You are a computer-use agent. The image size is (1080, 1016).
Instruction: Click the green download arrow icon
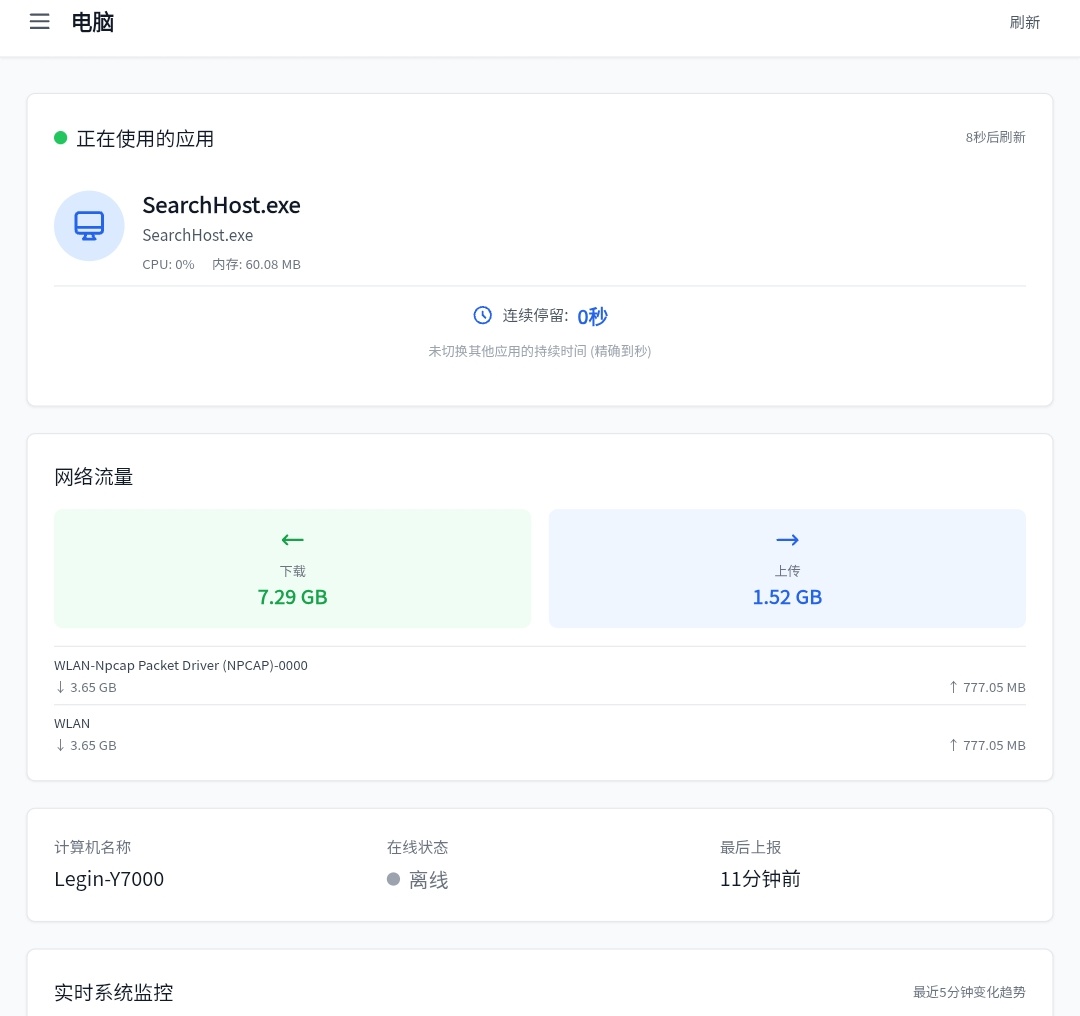pos(292,540)
